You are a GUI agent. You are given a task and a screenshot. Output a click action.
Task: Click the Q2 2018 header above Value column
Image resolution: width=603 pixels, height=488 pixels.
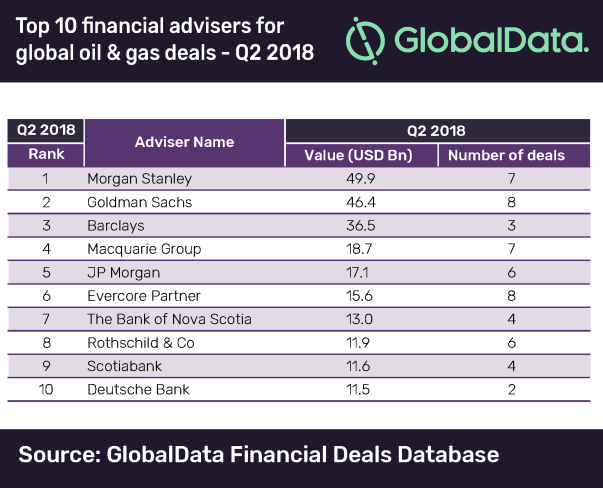tap(437, 131)
